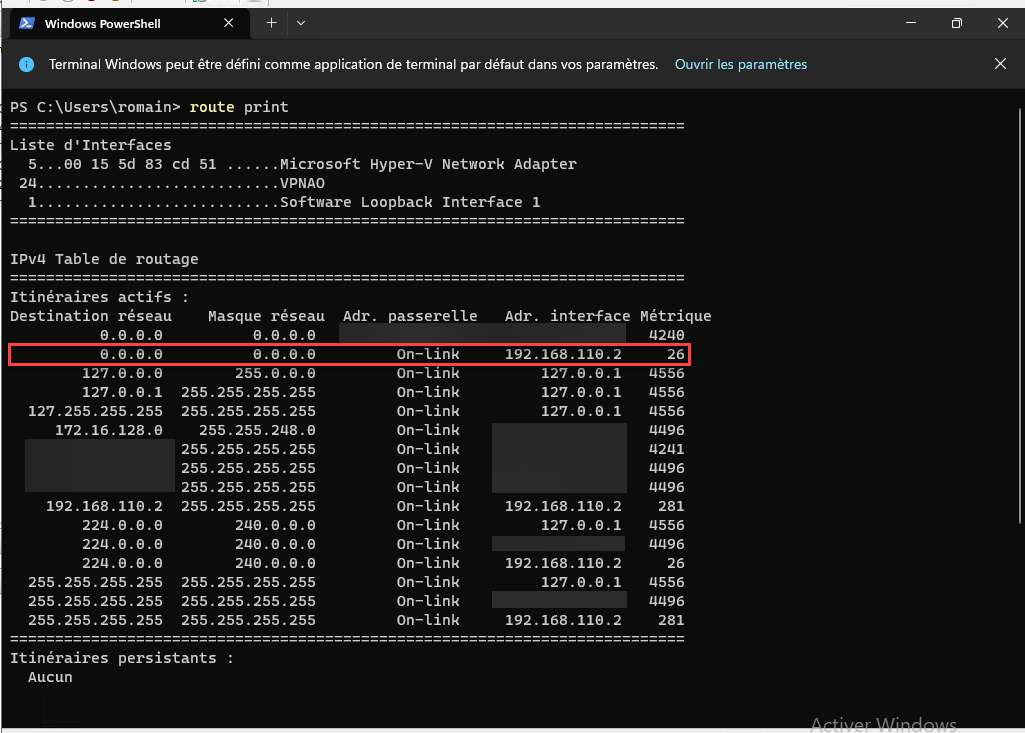This screenshot has height=733, width=1025.
Task: Minimize the Terminal window
Action: pyautogui.click(x=910, y=23)
